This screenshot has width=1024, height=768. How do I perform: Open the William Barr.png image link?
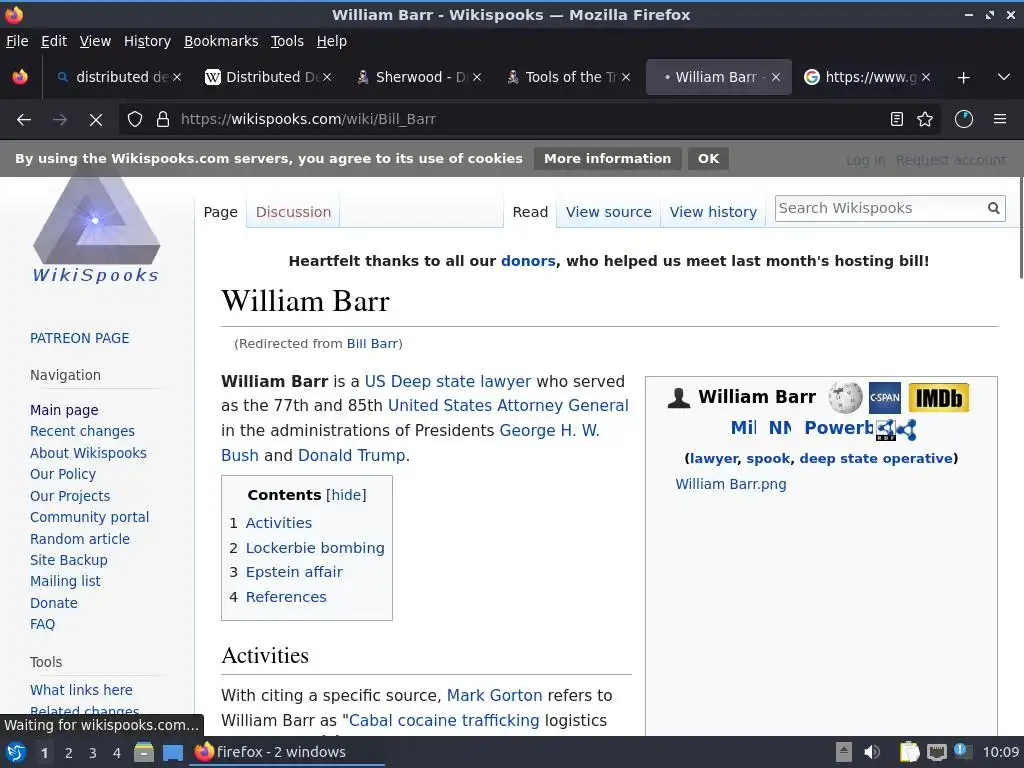(x=731, y=485)
